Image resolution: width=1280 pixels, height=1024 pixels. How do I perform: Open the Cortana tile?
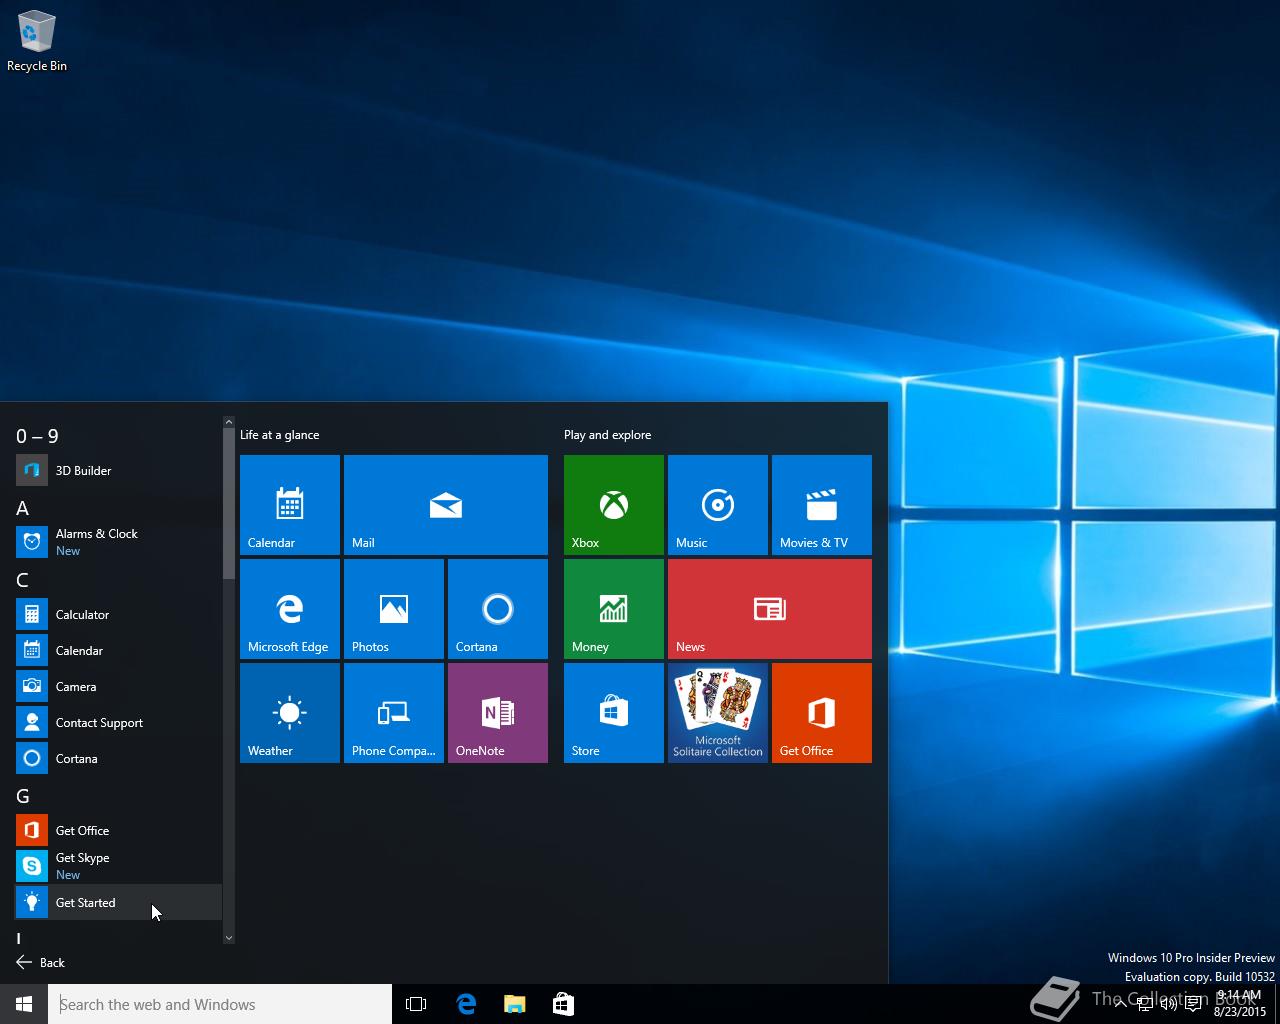(x=498, y=609)
